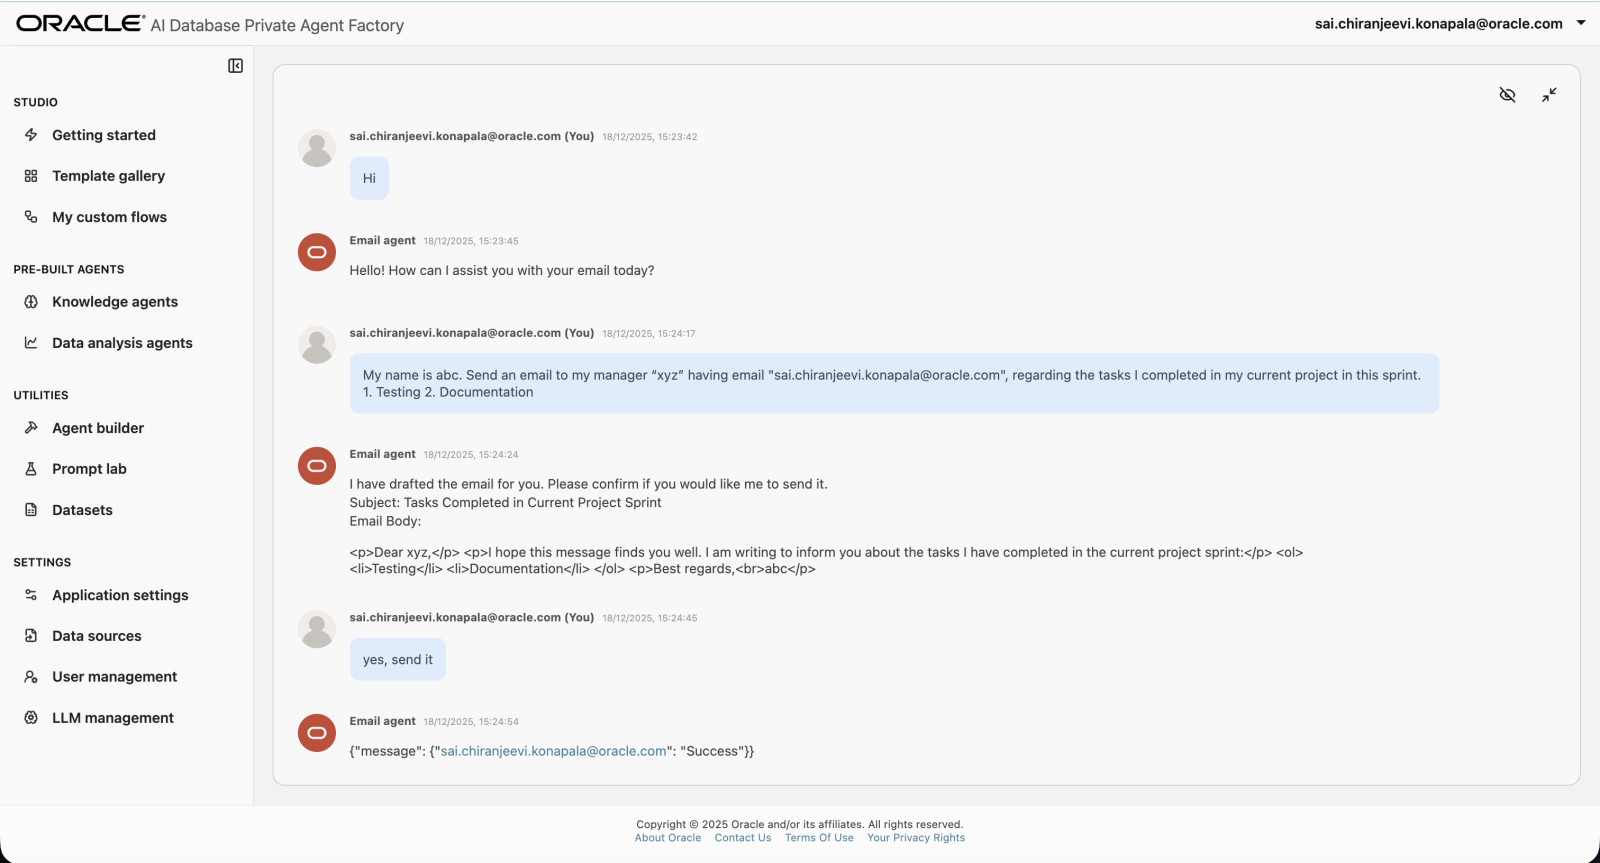Click the email link in the Success message
Screen dimensions: 1600x863
coord(554,751)
